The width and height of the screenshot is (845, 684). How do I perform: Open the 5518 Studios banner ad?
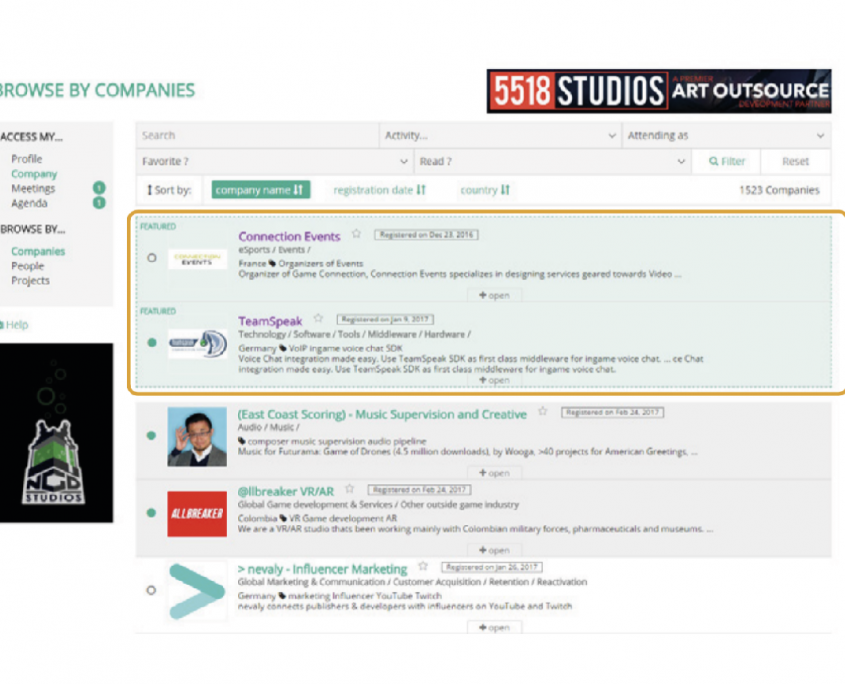(659, 91)
